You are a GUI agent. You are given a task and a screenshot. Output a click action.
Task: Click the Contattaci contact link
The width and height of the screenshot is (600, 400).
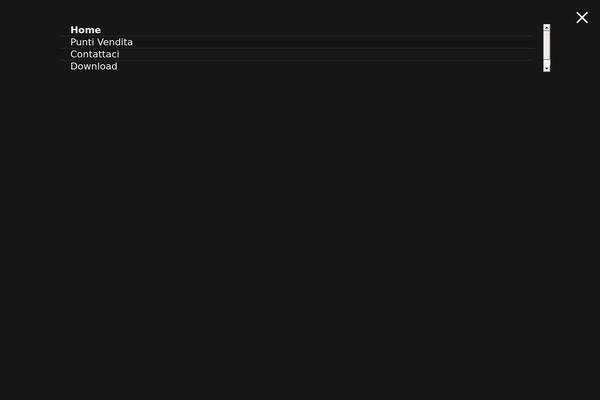[95, 54]
